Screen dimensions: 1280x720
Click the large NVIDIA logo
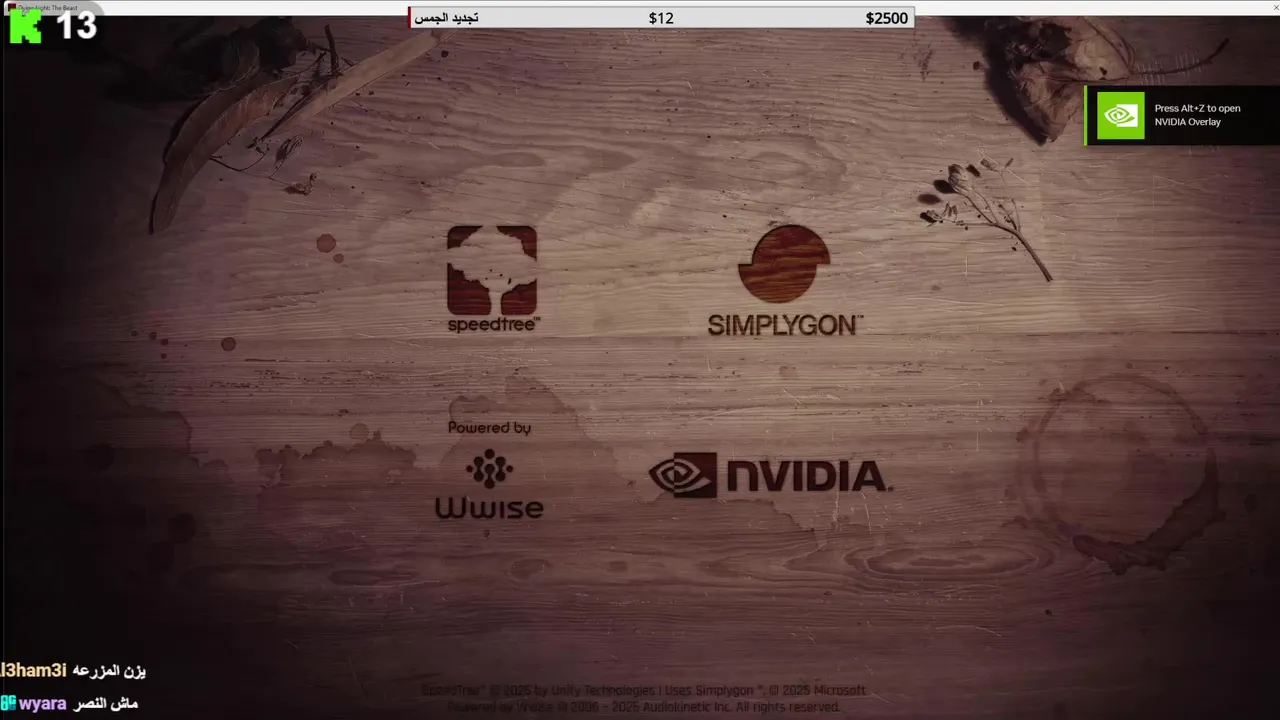pos(769,475)
